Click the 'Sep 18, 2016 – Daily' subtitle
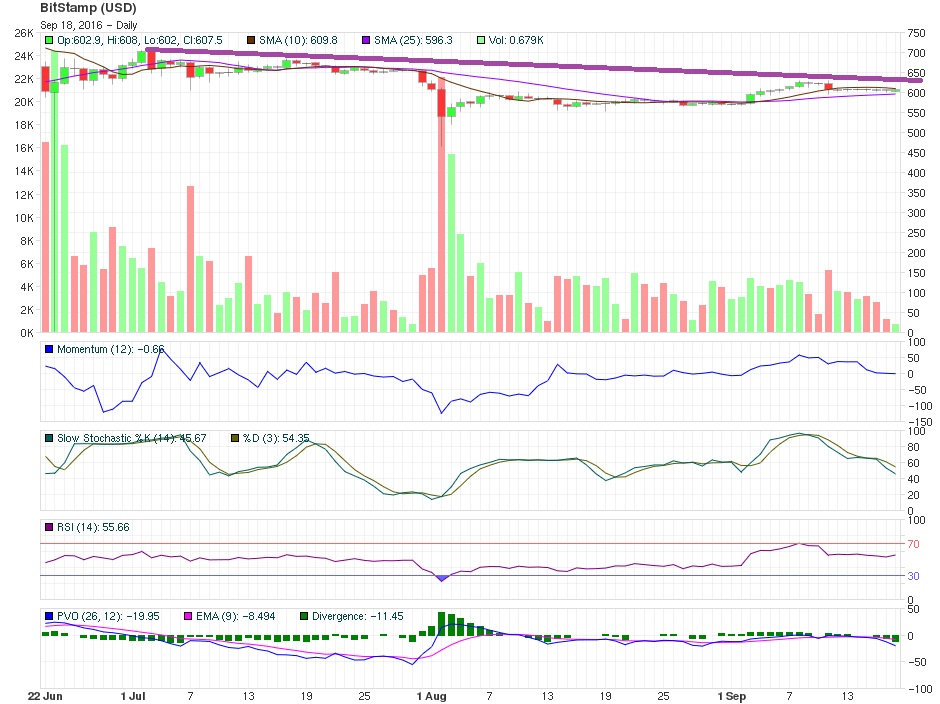Screen dimensions: 940x704 point(89,25)
